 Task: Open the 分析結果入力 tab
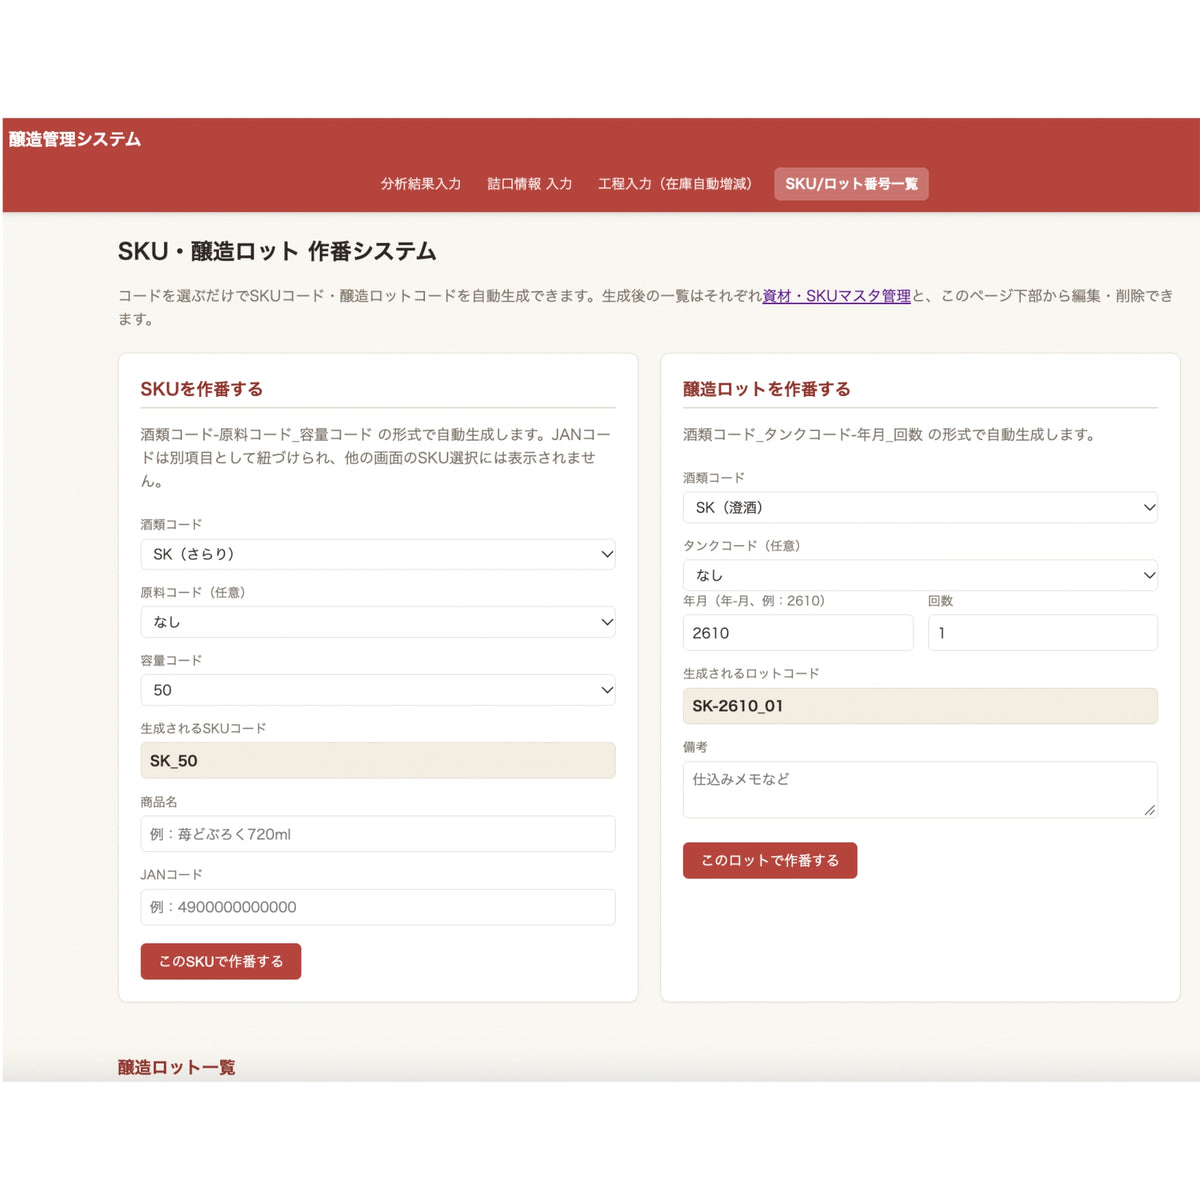pyautogui.click(x=420, y=184)
